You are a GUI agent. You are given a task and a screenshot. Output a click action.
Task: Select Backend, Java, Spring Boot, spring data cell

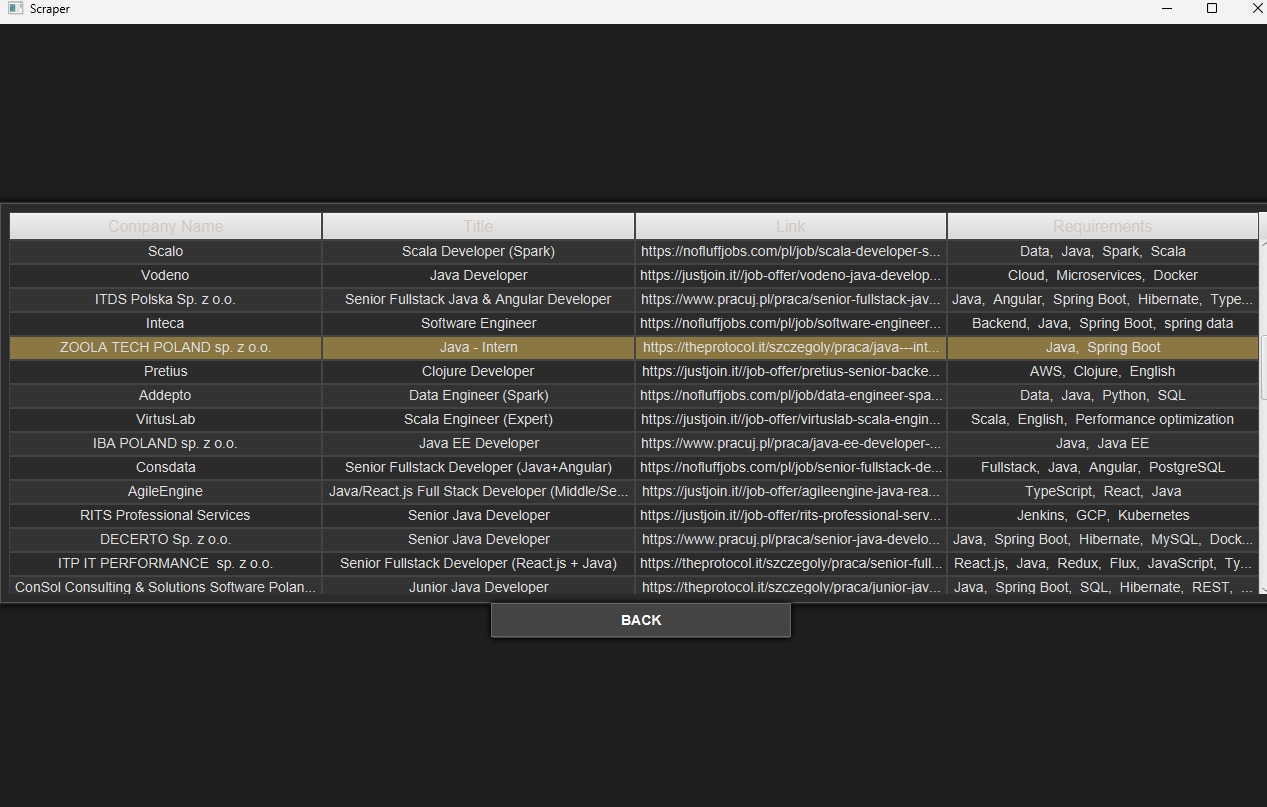pos(1103,323)
